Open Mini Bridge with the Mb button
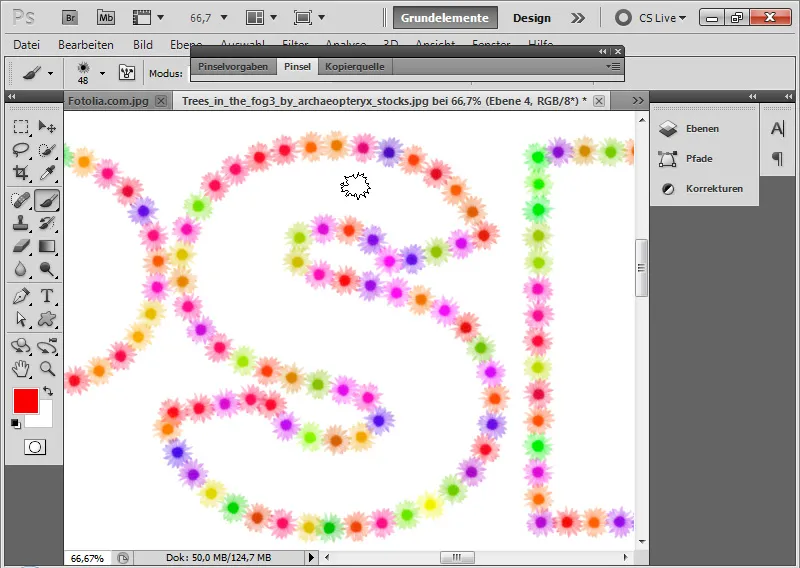Viewport: 800px width, 568px height. click(106, 18)
